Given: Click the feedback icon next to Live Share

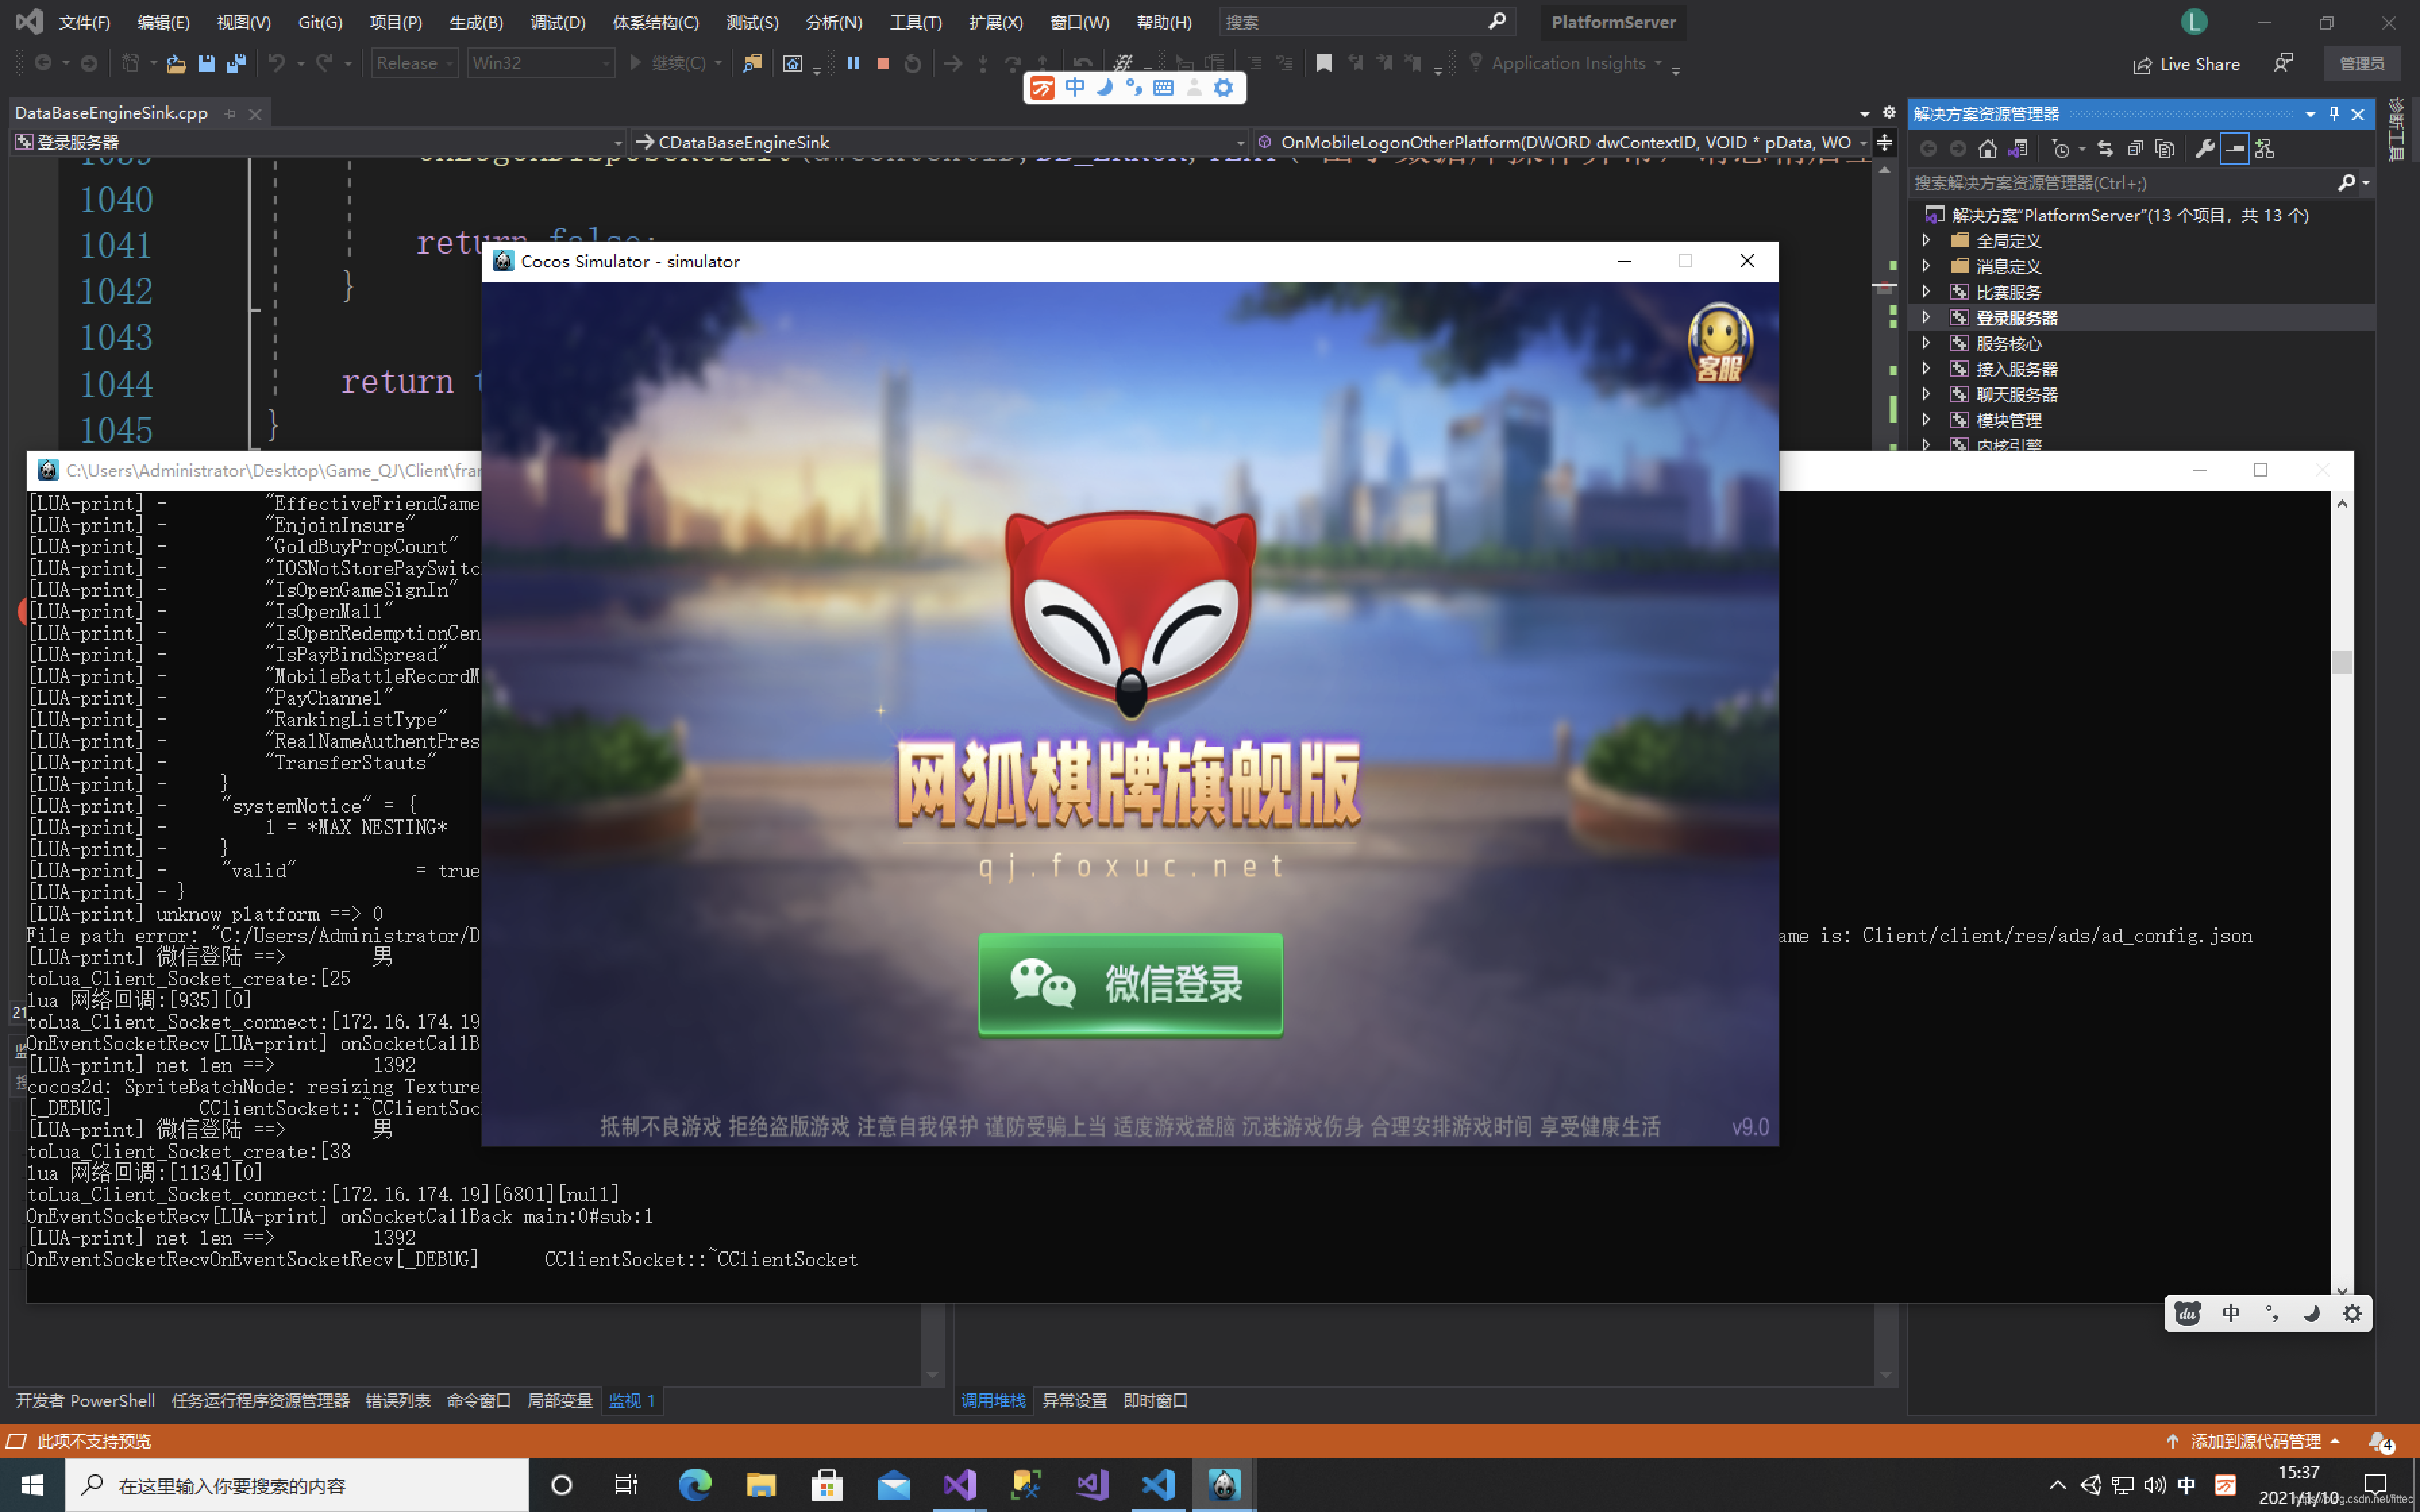Looking at the screenshot, I should coord(2283,63).
